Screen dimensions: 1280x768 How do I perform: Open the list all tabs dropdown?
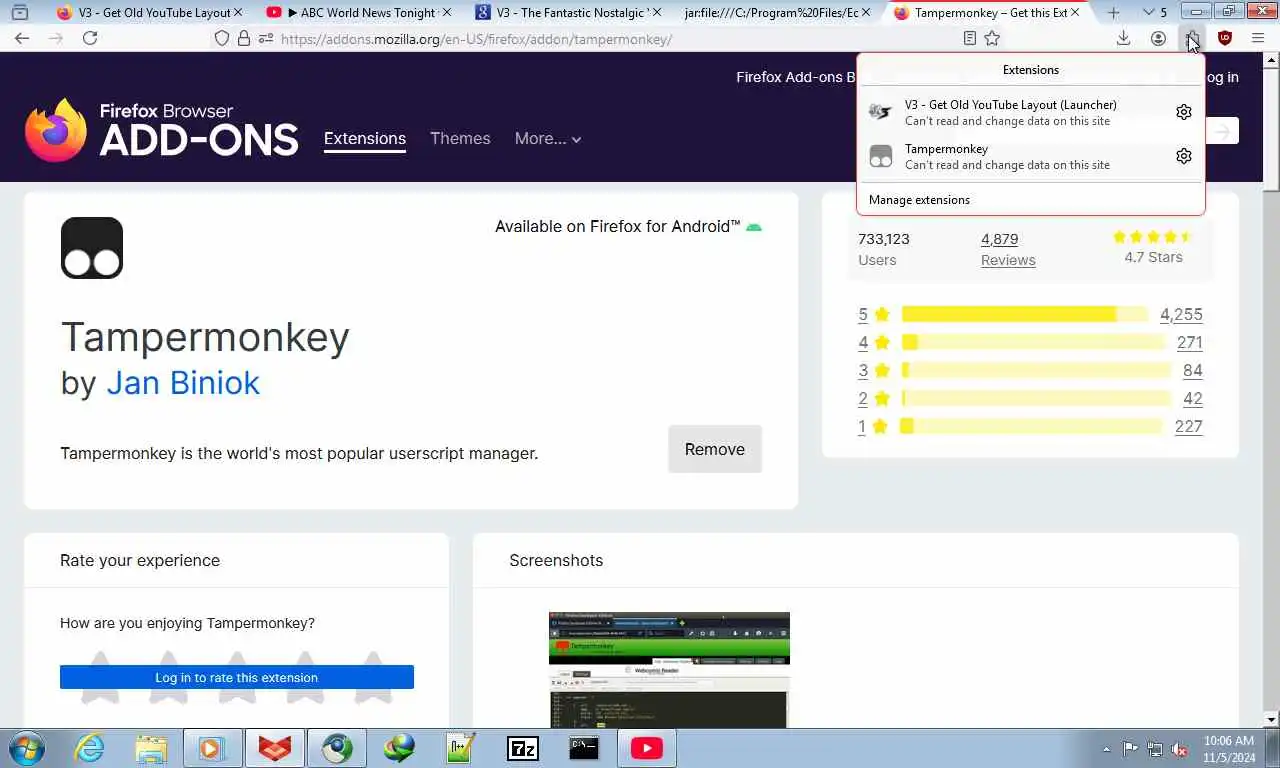click(x=1155, y=13)
